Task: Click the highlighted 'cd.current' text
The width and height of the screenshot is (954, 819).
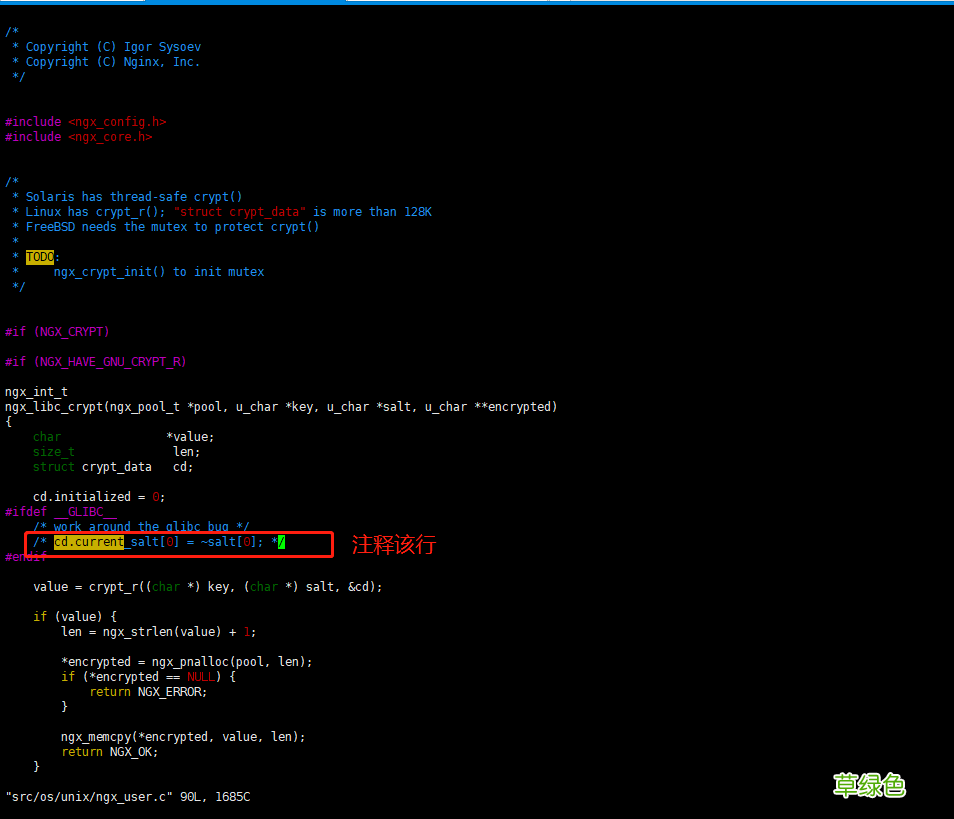Action: click(89, 542)
